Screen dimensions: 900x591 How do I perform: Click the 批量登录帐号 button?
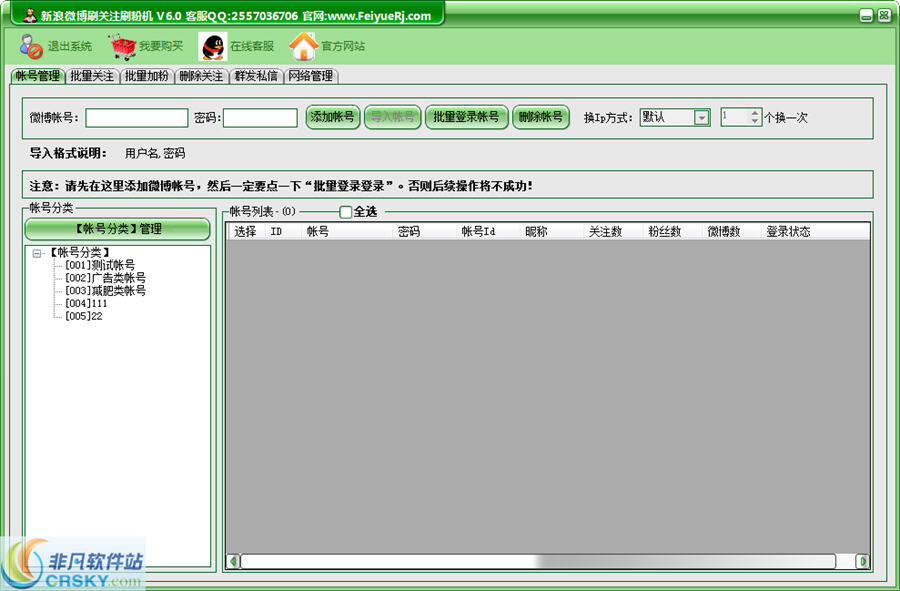(x=466, y=117)
